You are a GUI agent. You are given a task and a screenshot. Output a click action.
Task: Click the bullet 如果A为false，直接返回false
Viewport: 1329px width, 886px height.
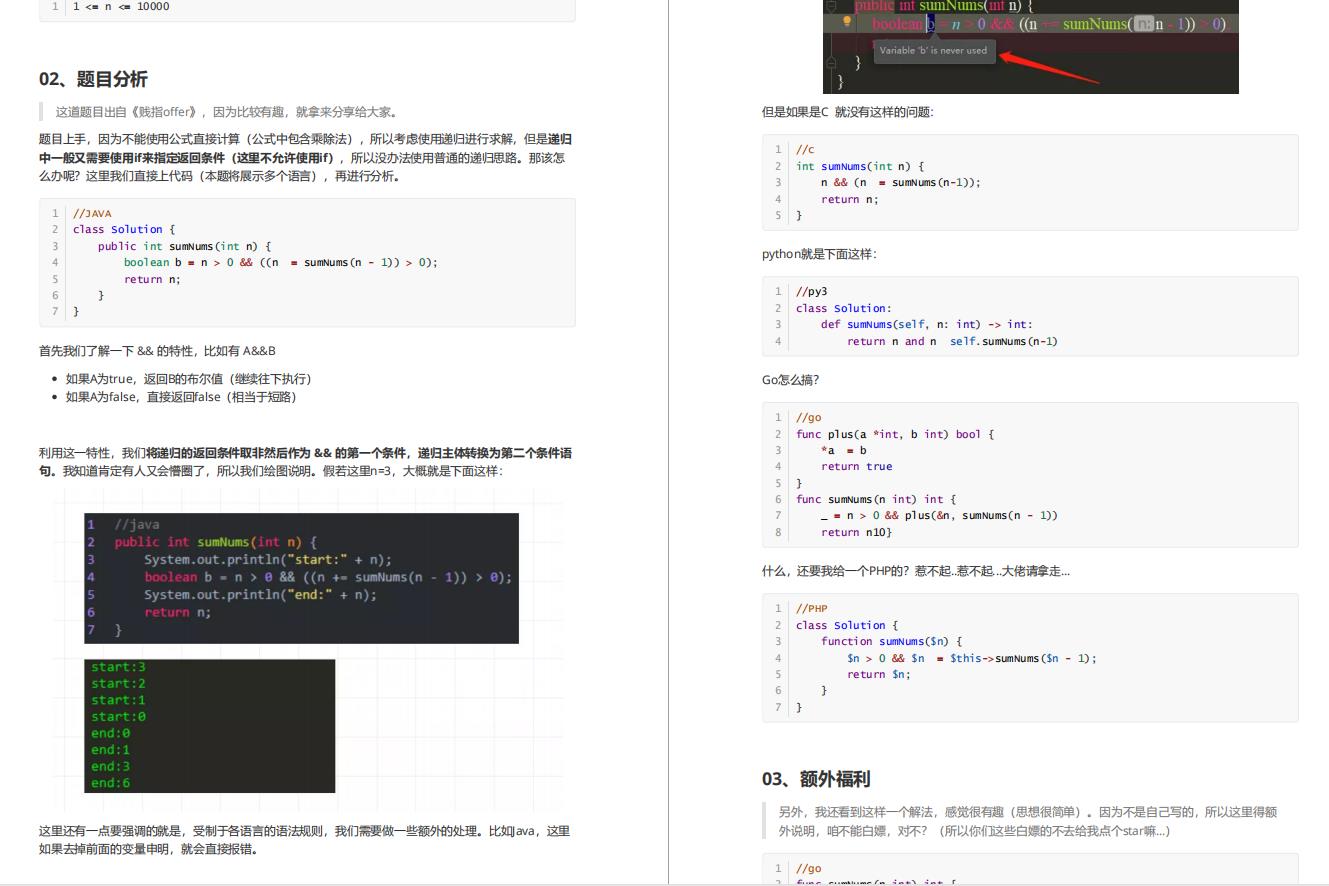coord(181,397)
